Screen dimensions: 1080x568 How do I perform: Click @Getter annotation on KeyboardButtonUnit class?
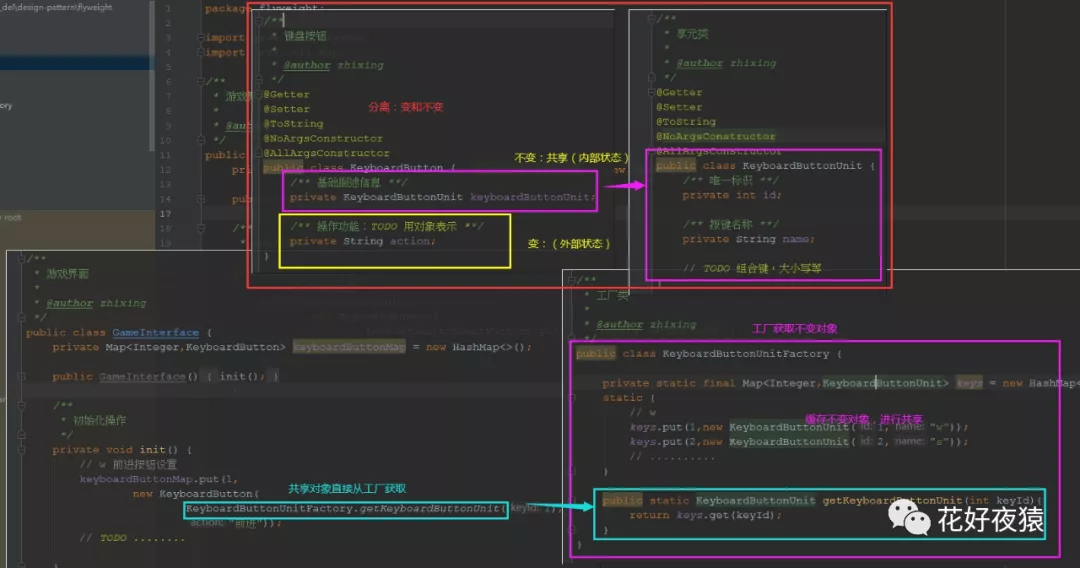[x=679, y=92]
